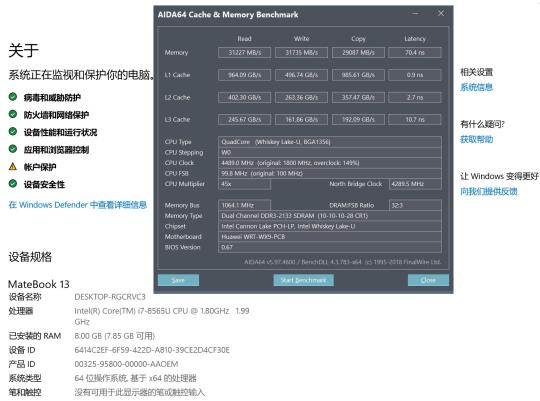Click the Read column header
Screen dimensions: 540x401
pyautogui.click(x=245, y=39)
